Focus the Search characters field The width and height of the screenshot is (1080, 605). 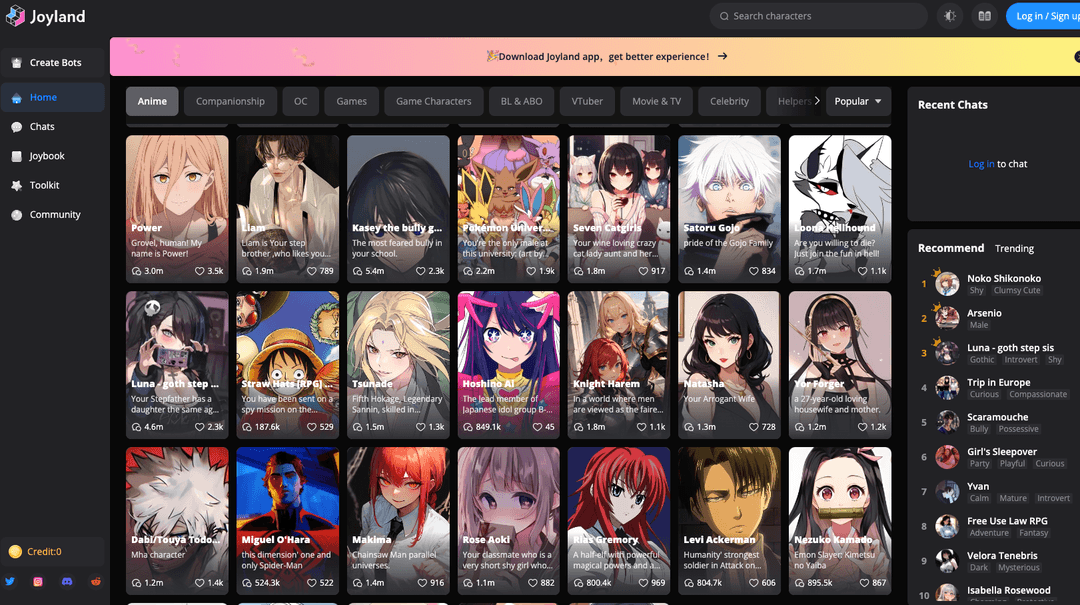818,16
